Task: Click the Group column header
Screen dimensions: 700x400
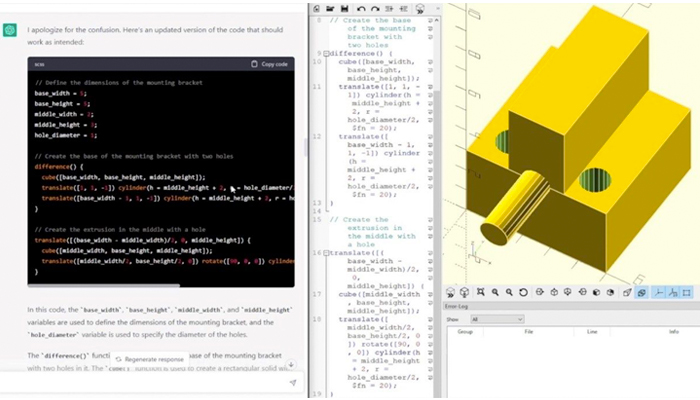Action: click(x=465, y=332)
